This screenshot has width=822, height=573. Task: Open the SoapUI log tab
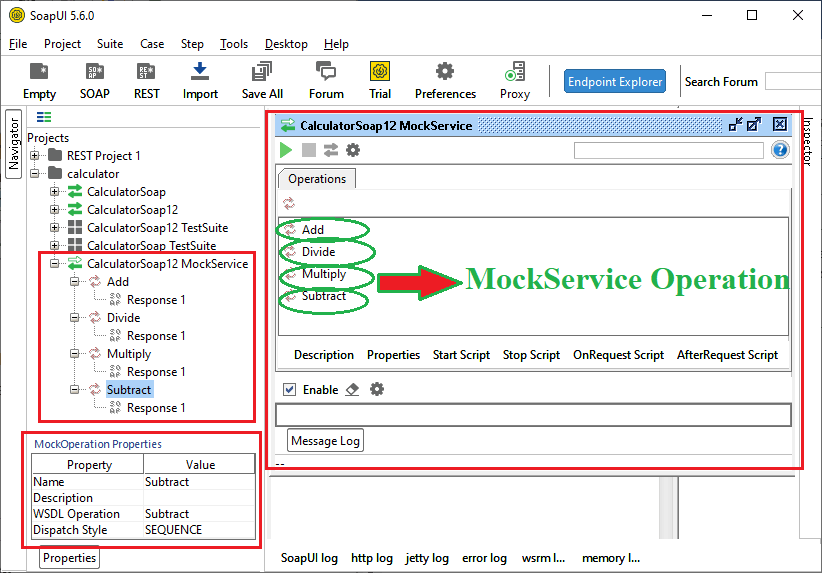coord(309,558)
